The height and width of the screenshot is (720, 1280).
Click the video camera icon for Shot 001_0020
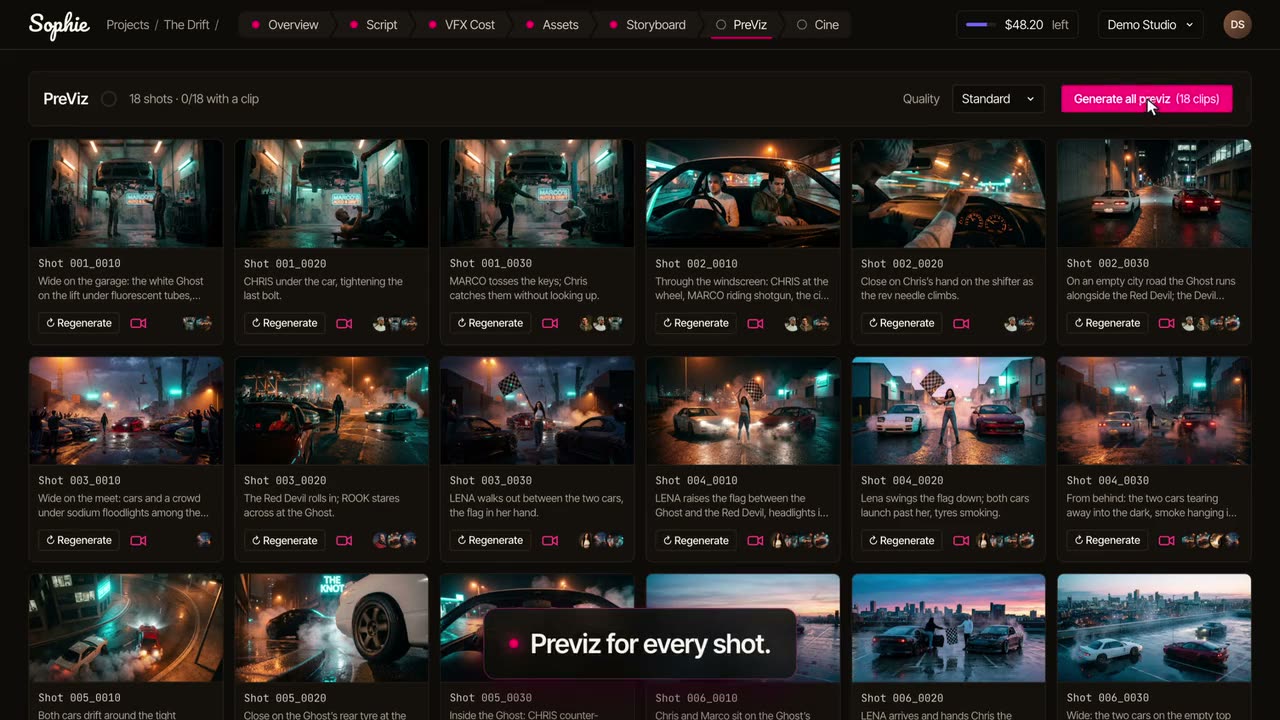344,323
